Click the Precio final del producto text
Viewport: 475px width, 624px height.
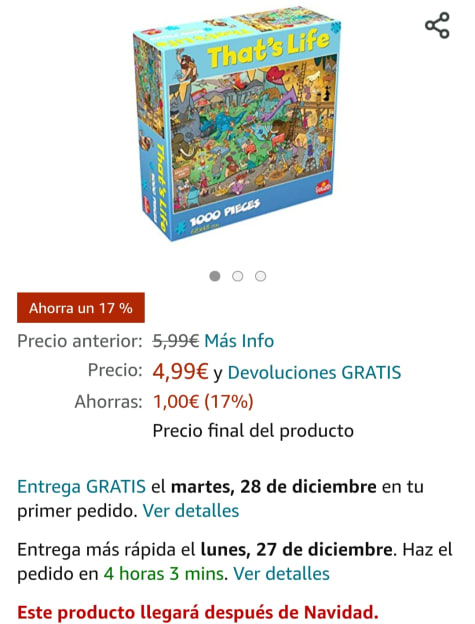pyautogui.click(x=253, y=431)
